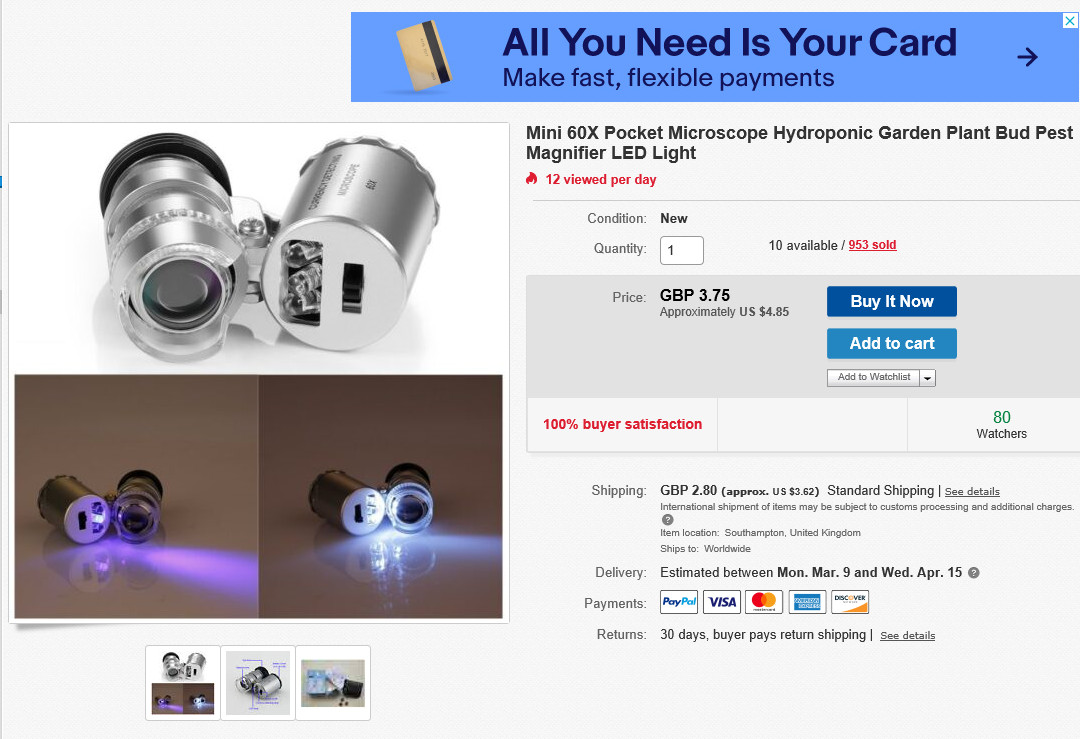Click the Mastercard payment icon
The image size is (1080, 739).
[764, 602]
